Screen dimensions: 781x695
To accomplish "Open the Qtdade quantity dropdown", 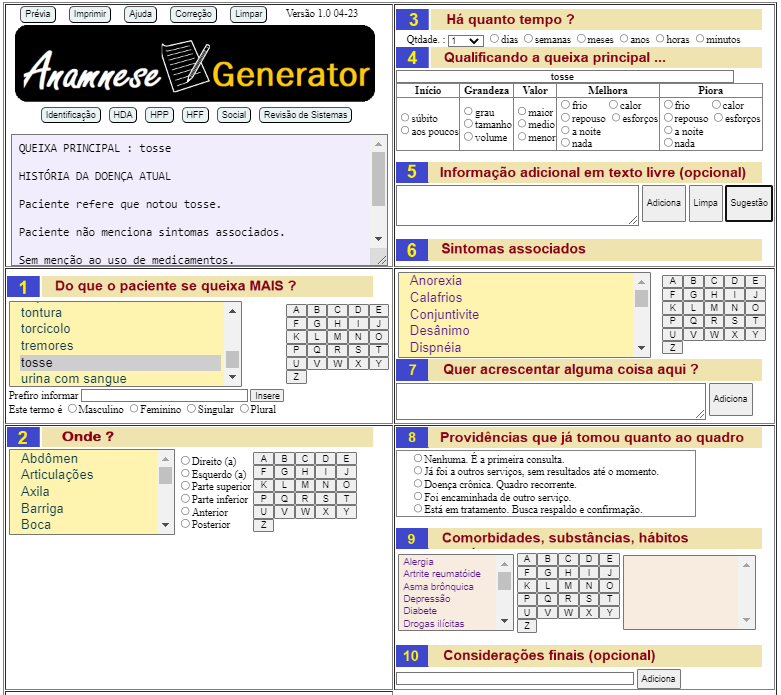I will (465, 40).
